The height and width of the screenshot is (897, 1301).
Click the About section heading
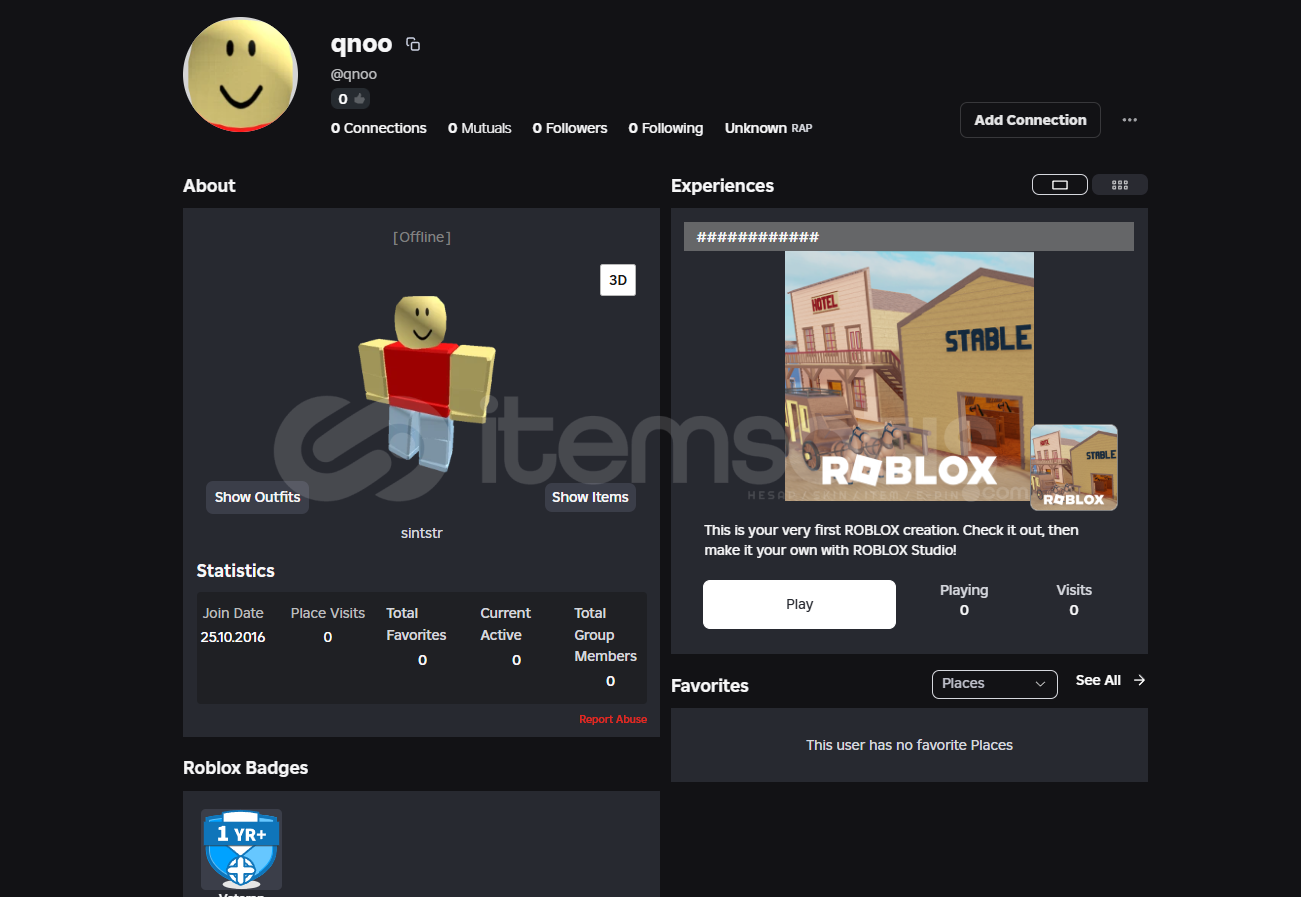point(209,186)
